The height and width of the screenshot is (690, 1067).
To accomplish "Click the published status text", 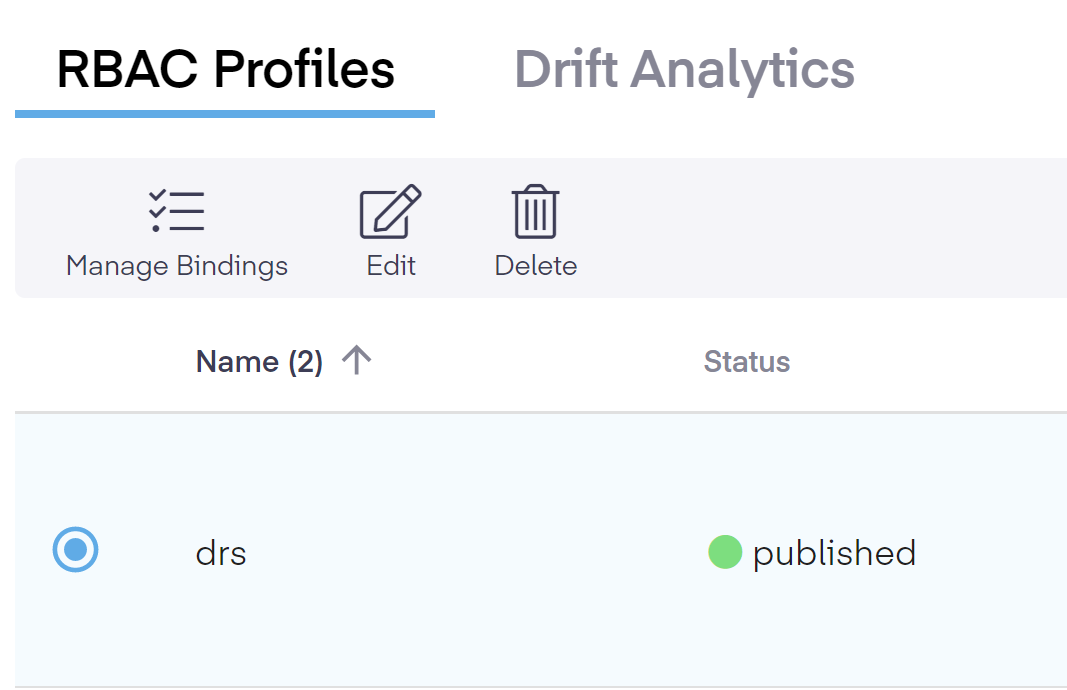I will tap(834, 553).
